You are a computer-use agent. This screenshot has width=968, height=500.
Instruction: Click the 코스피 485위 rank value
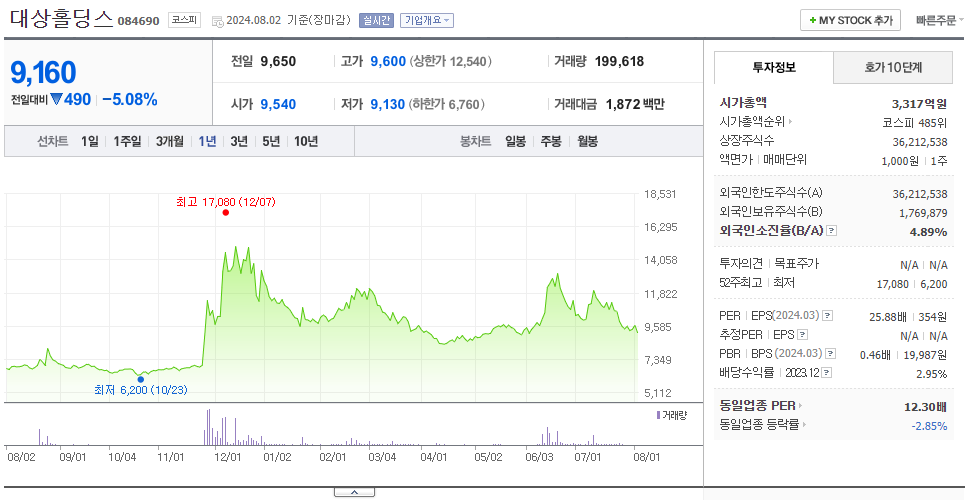[914, 122]
